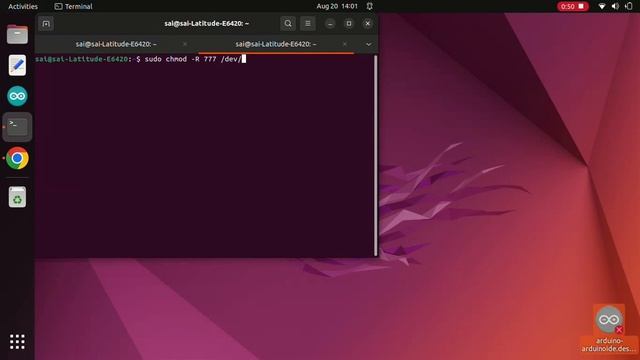640x360 pixels.
Task: Open Arduino IDE from the dock
Action: tap(17, 96)
